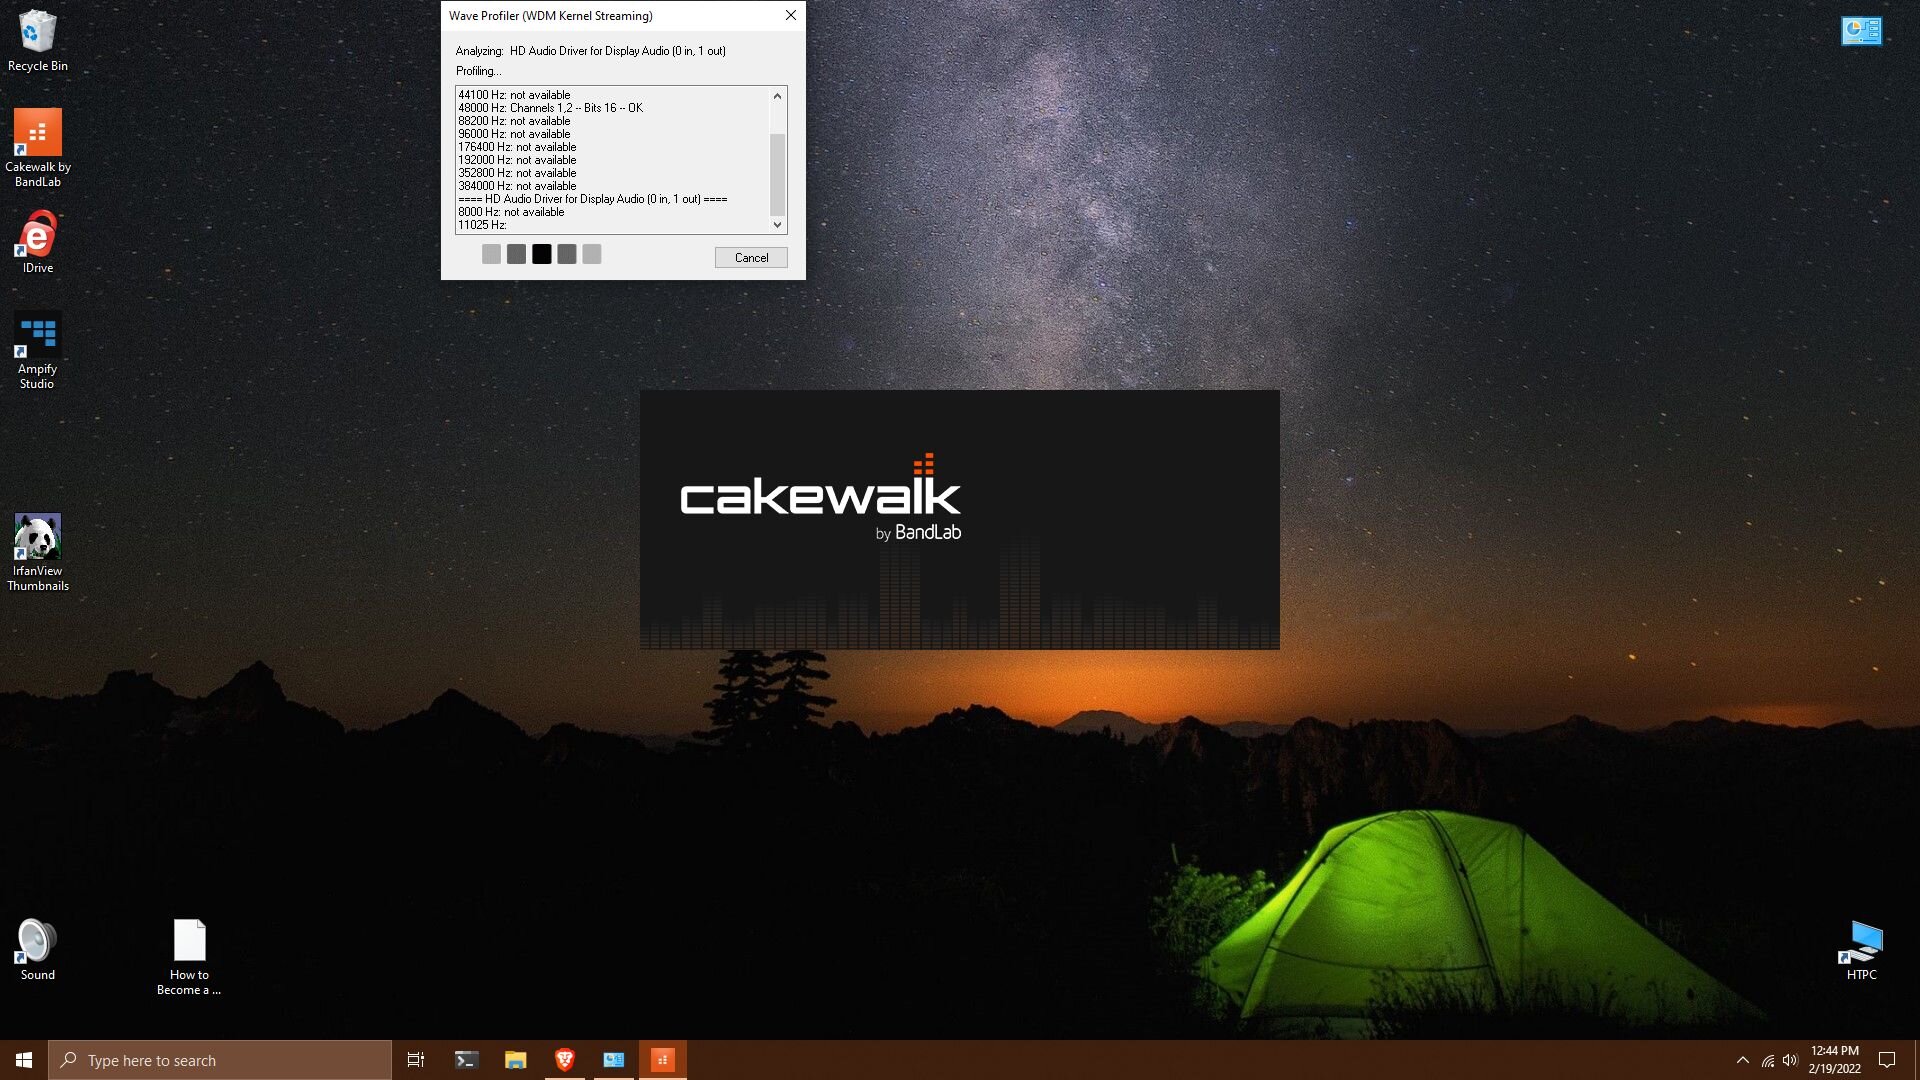Click the volume icon in the system tray
This screenshot has width=1920, height=1080.
pos(1788,1059)
